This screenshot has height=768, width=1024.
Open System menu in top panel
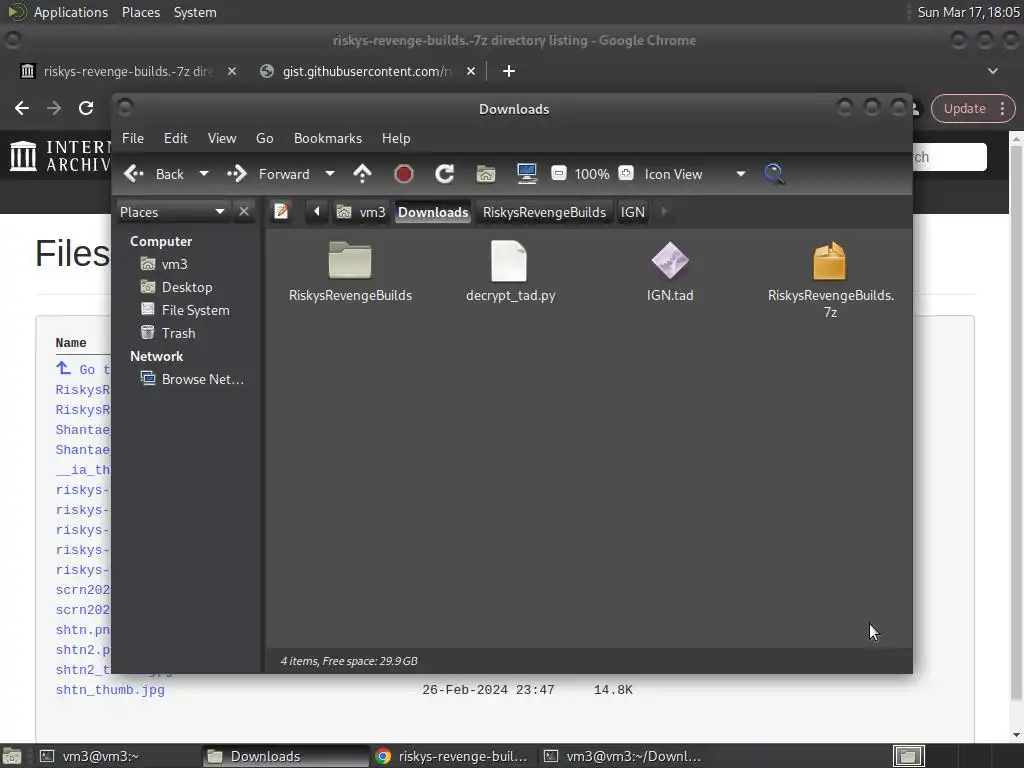point(195,12)
